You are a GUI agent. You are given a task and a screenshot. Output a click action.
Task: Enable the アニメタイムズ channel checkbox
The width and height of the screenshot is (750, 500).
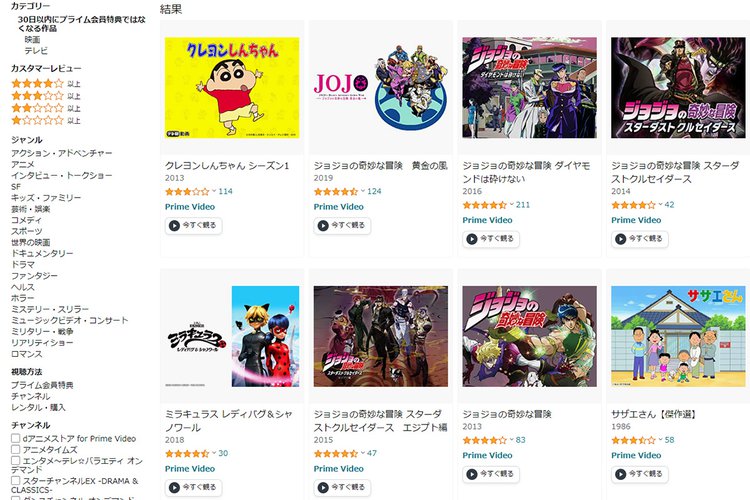point(16,449)
